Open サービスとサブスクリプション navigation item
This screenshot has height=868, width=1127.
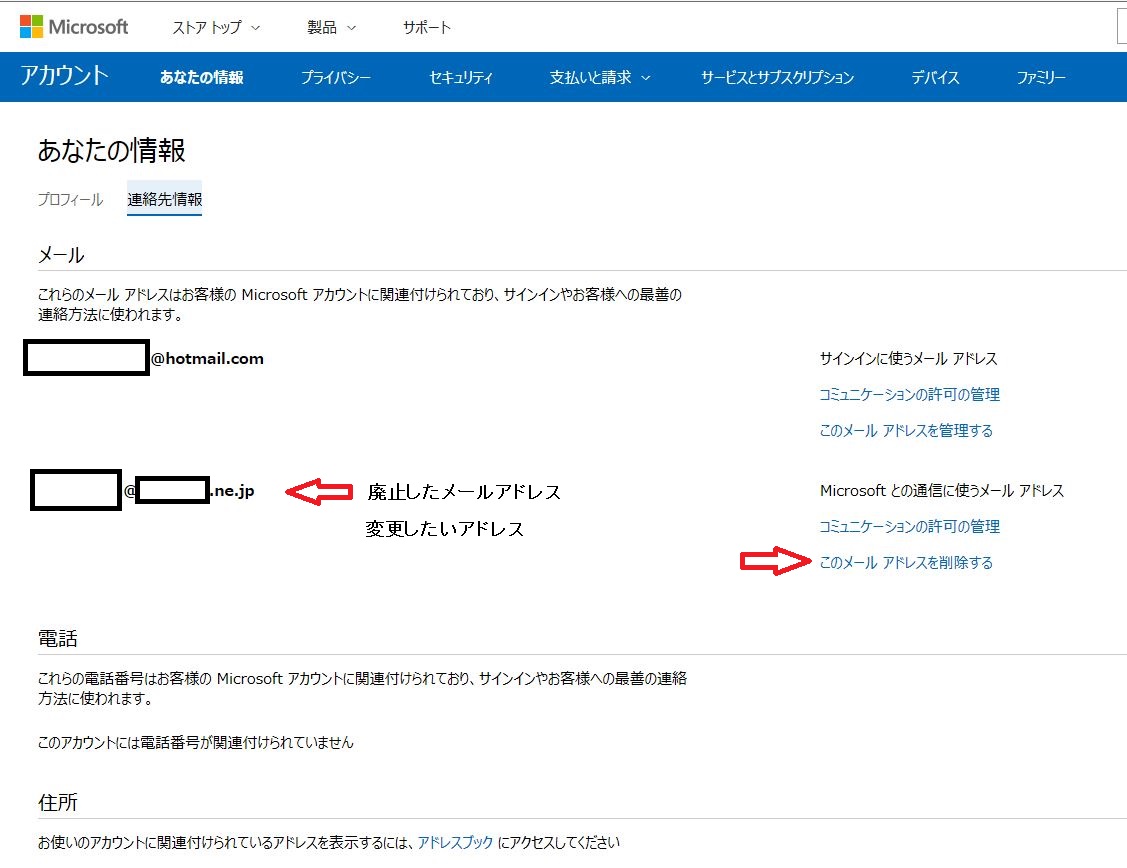point(778,78)
